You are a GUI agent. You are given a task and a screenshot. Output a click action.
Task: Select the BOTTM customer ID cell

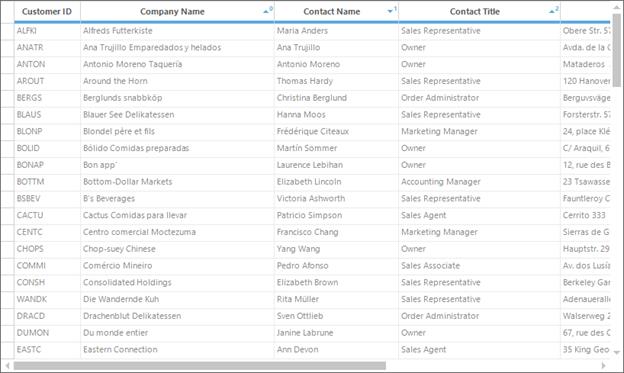coord(47,182)
